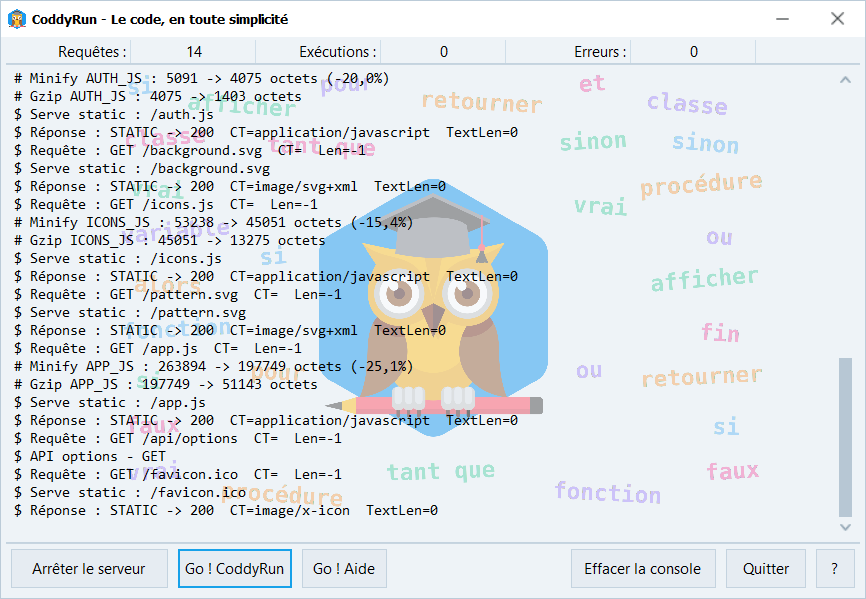
Task: Click log line 'Gzip APP_JS : 197749 -> 51143 octets'
Action: click(x=166, y=384)
